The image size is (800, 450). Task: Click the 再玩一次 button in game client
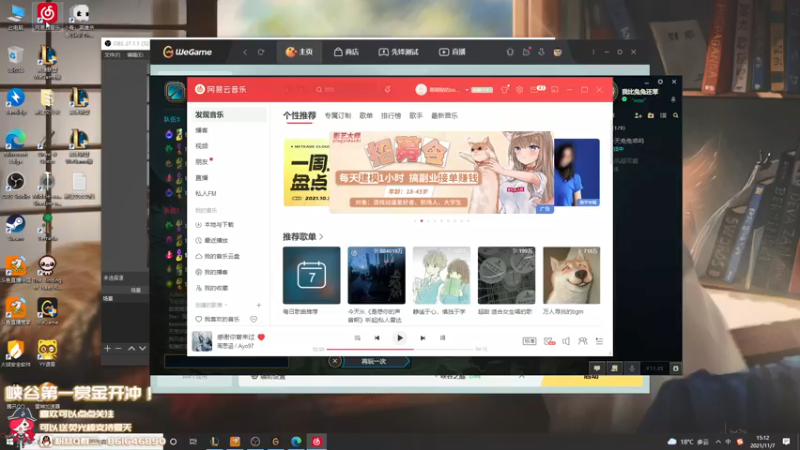374,362
